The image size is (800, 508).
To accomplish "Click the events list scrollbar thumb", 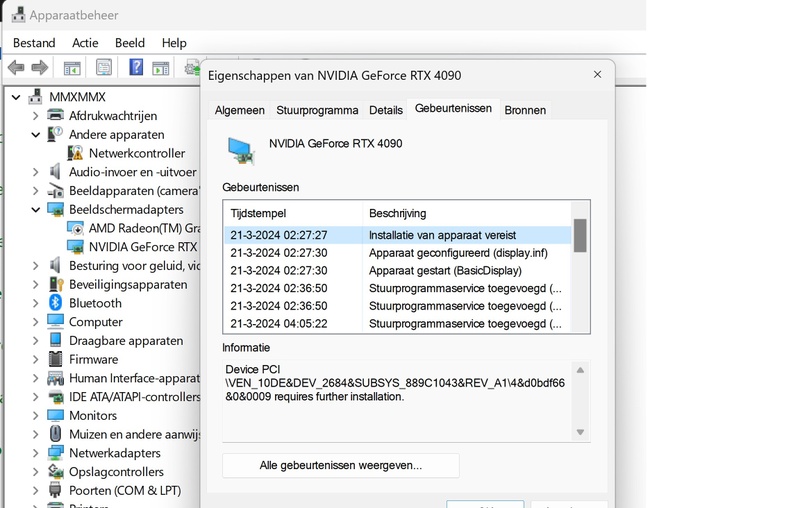I will coord(580,235).
